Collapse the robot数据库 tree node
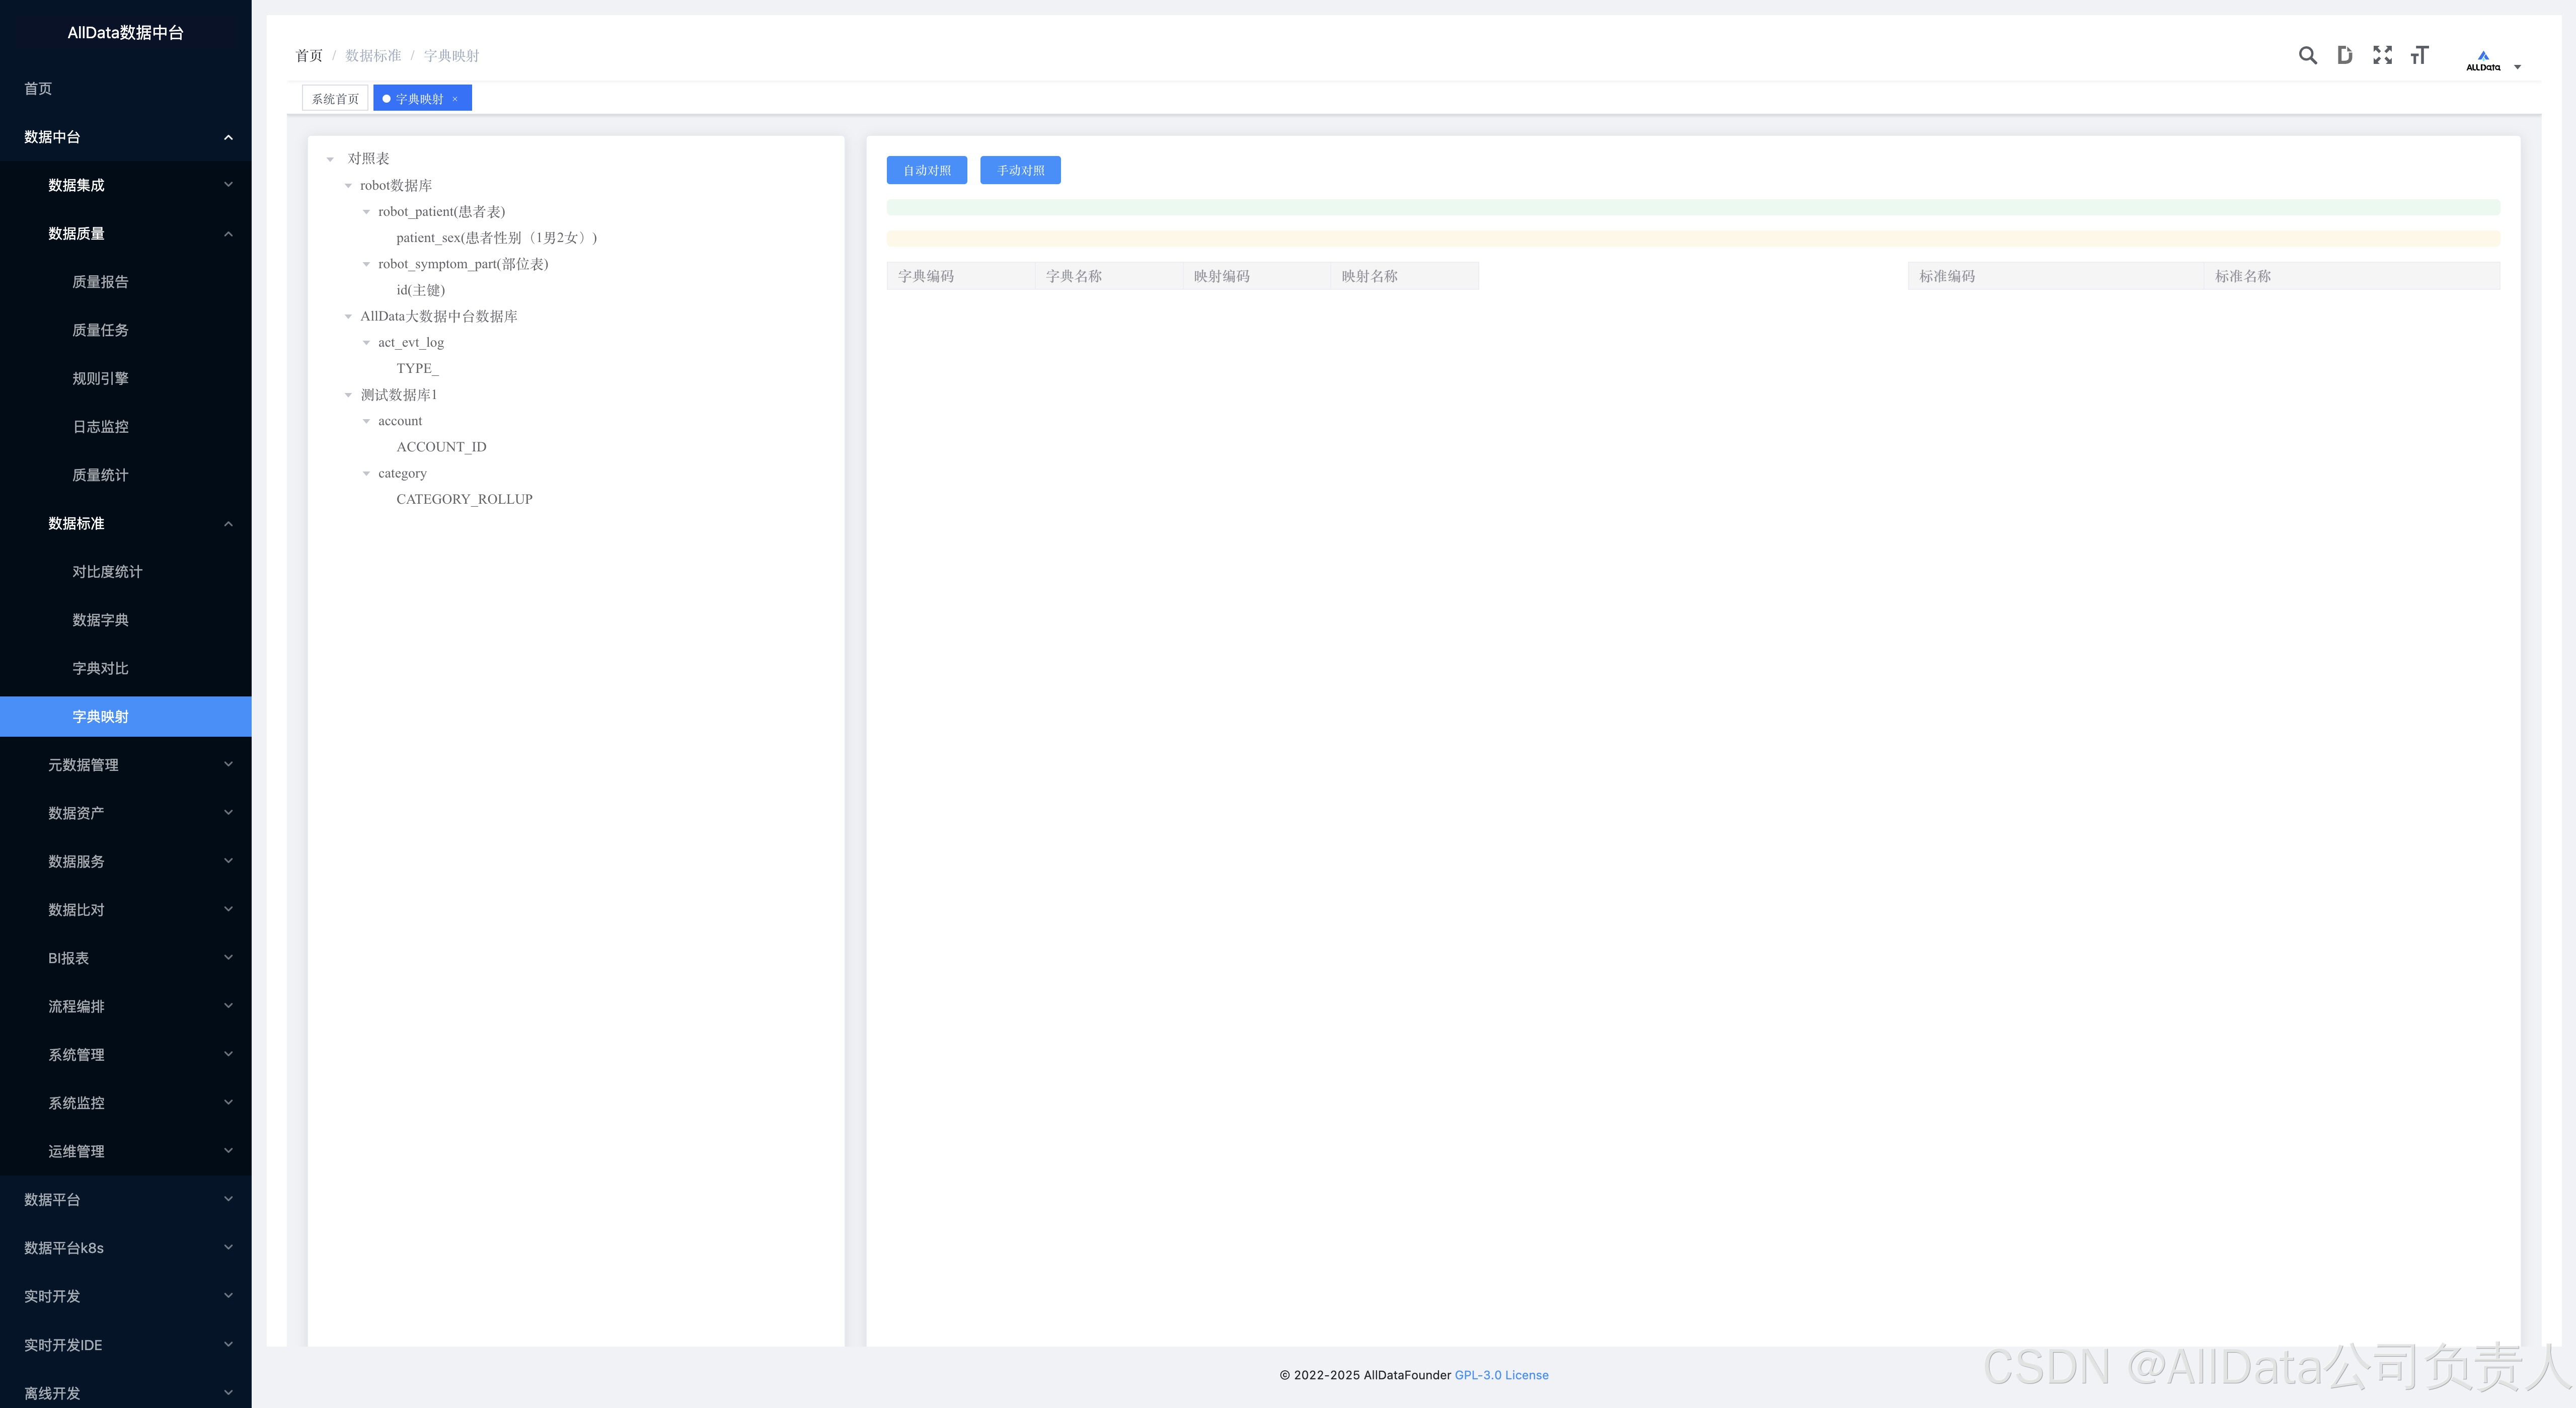This screenshot has height=1408, width=2576. coord(348,186)
